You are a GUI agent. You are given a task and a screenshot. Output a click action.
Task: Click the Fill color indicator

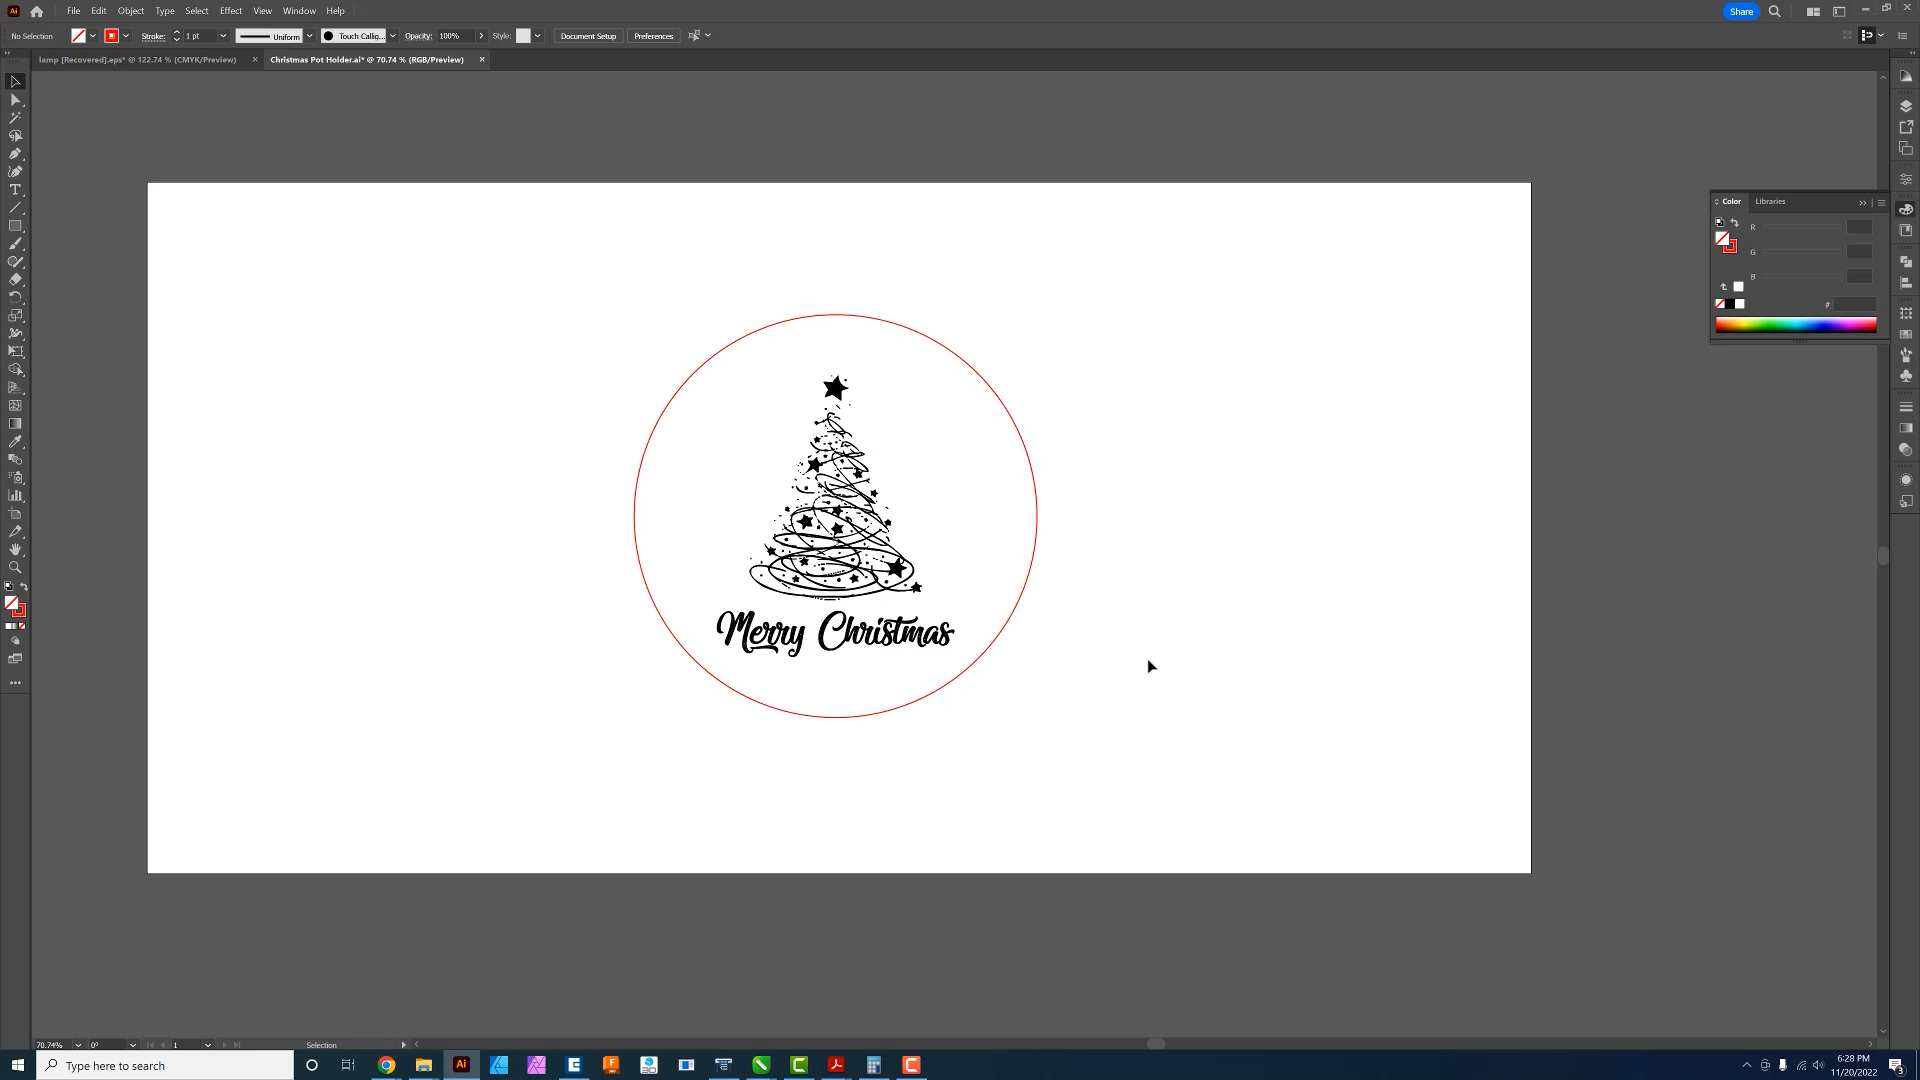pyautogui.click(x=13, y=603)
